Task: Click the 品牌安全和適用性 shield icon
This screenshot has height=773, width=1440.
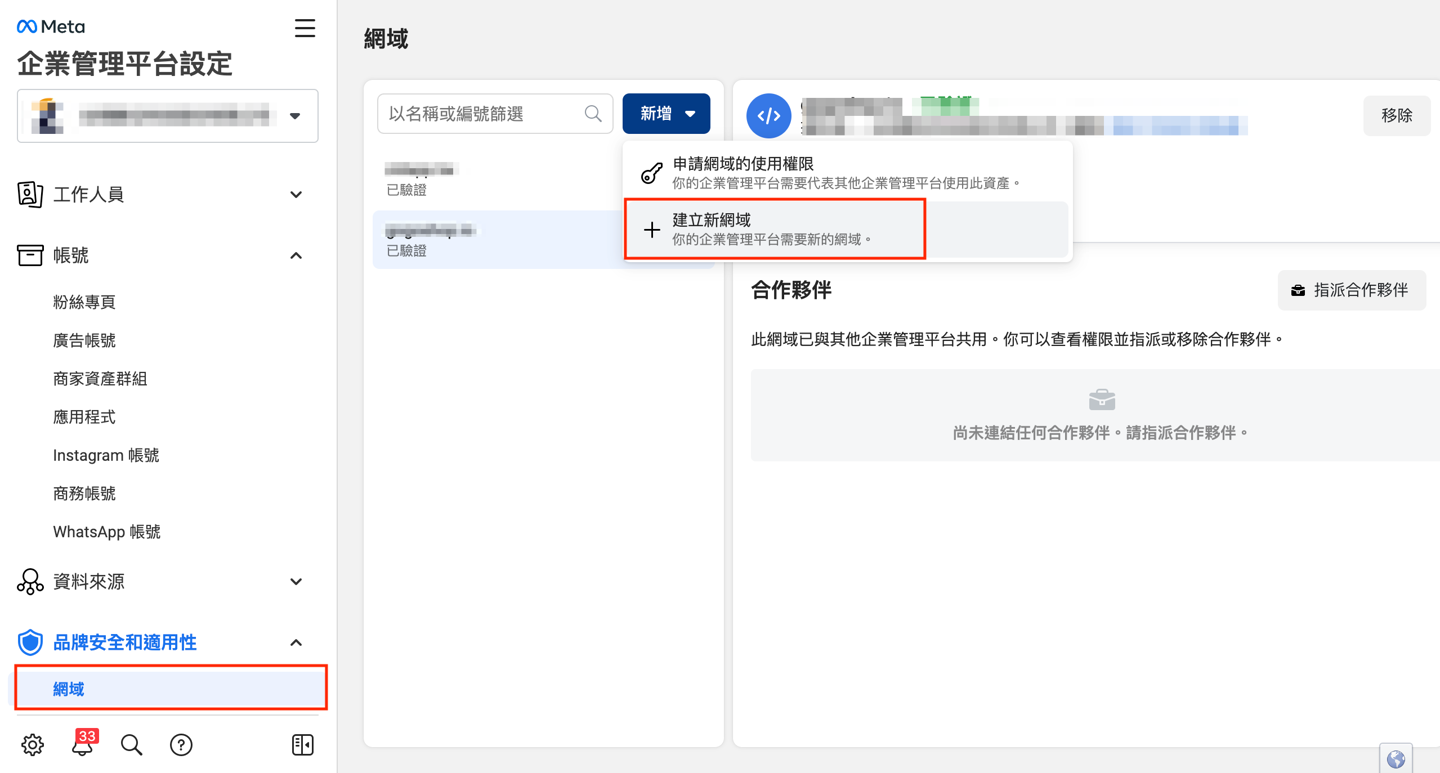Action: pos(30,642)
